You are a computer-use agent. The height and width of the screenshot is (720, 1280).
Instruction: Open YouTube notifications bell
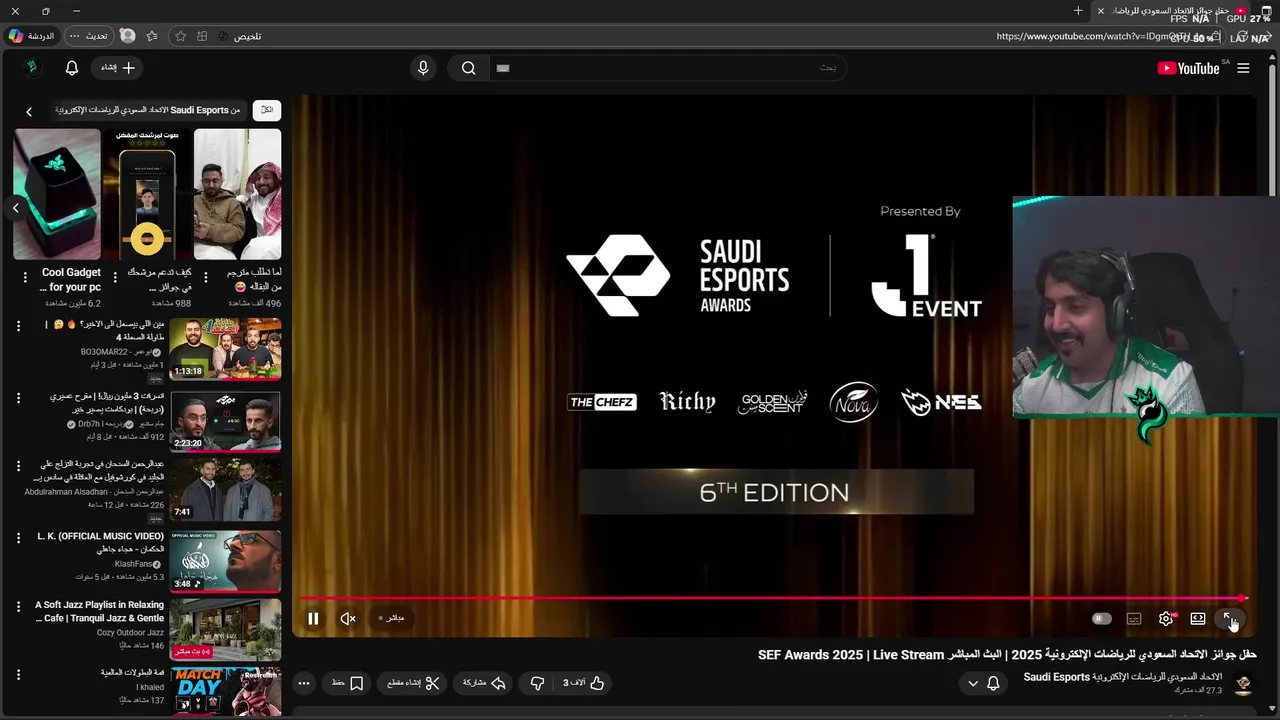72,68
